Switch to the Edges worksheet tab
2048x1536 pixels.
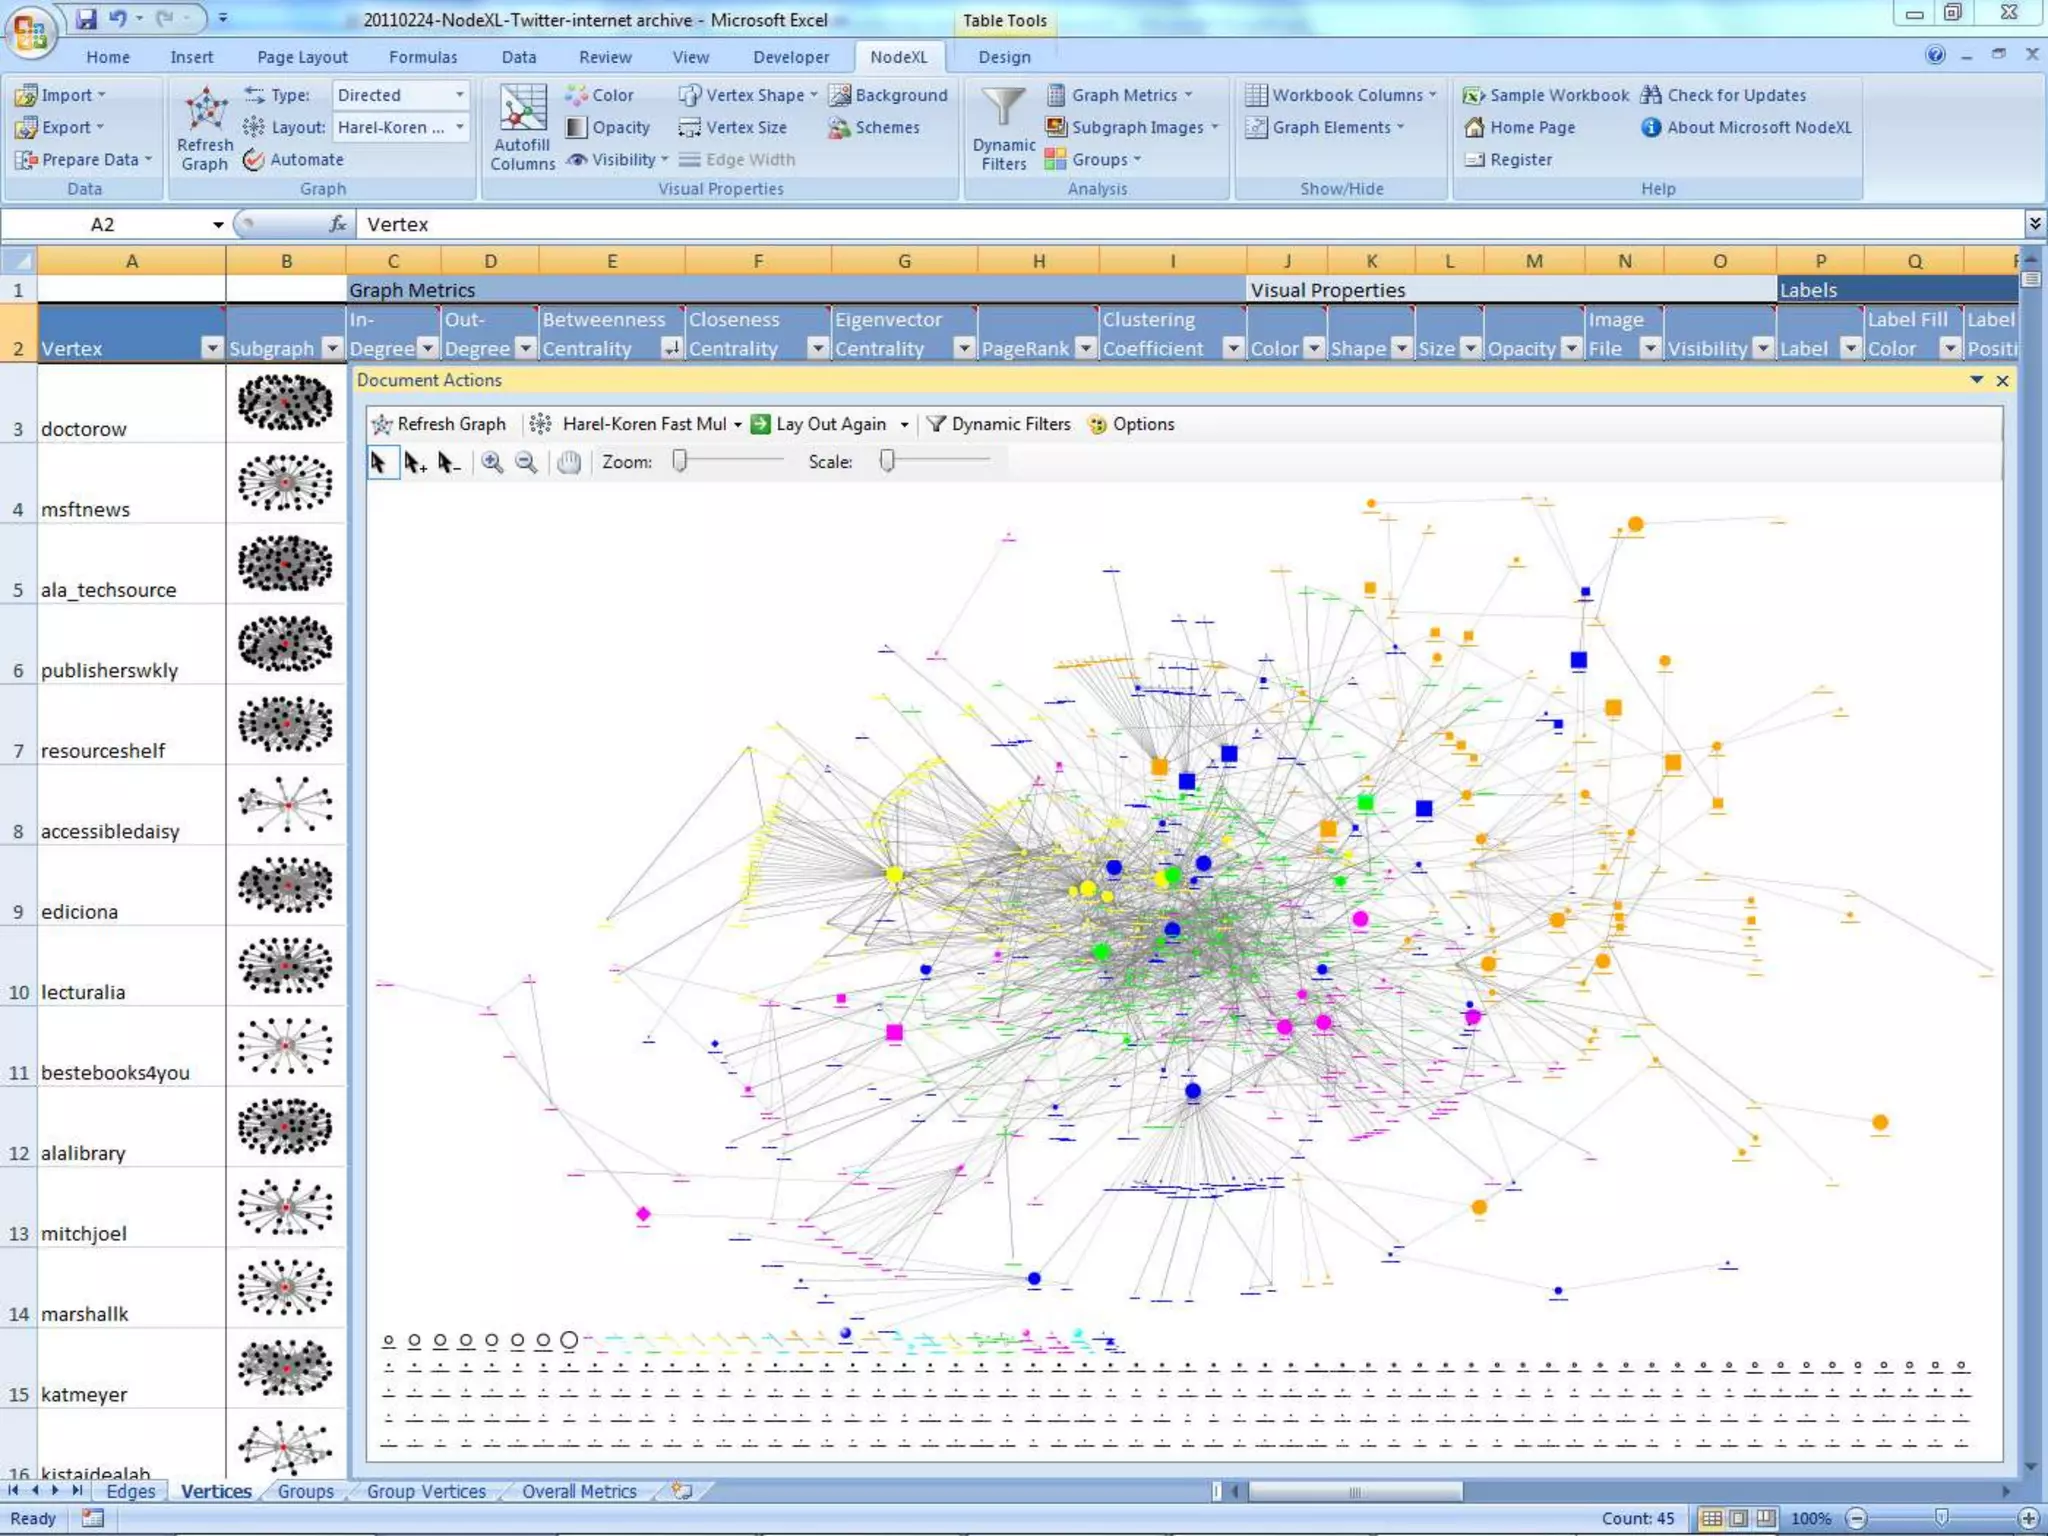tap(130, 1491)
